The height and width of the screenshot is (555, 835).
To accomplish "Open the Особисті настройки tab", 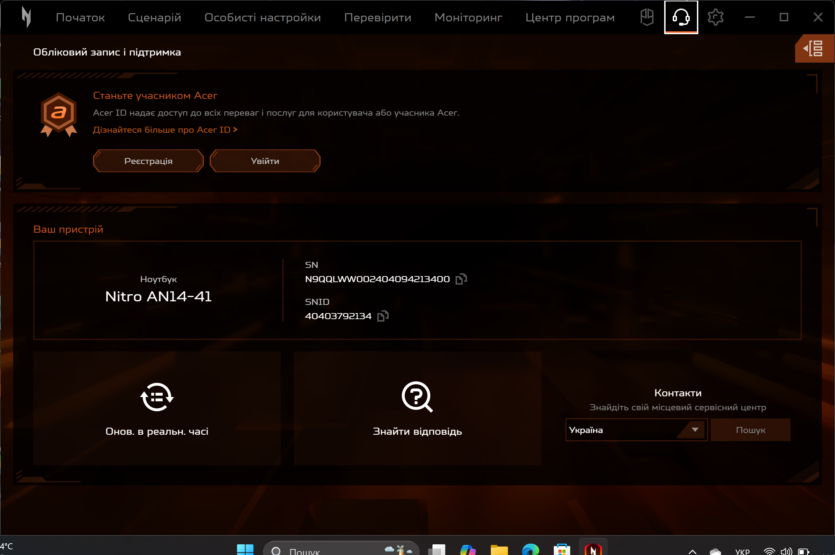I will click(x=263, y=18).
